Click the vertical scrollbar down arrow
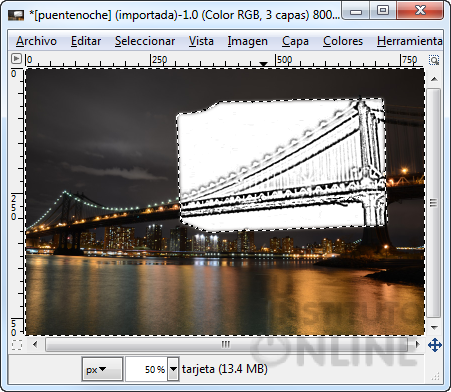451x392 pixels. pos(434,327)
